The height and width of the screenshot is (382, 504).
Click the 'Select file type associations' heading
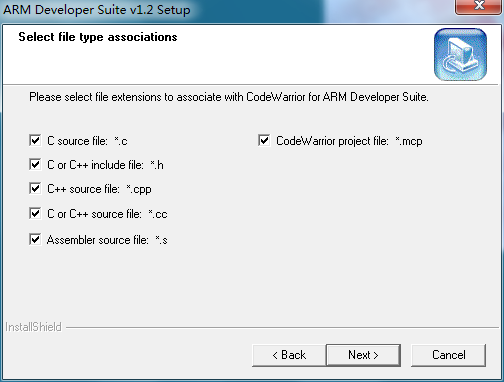pos(98,37)
